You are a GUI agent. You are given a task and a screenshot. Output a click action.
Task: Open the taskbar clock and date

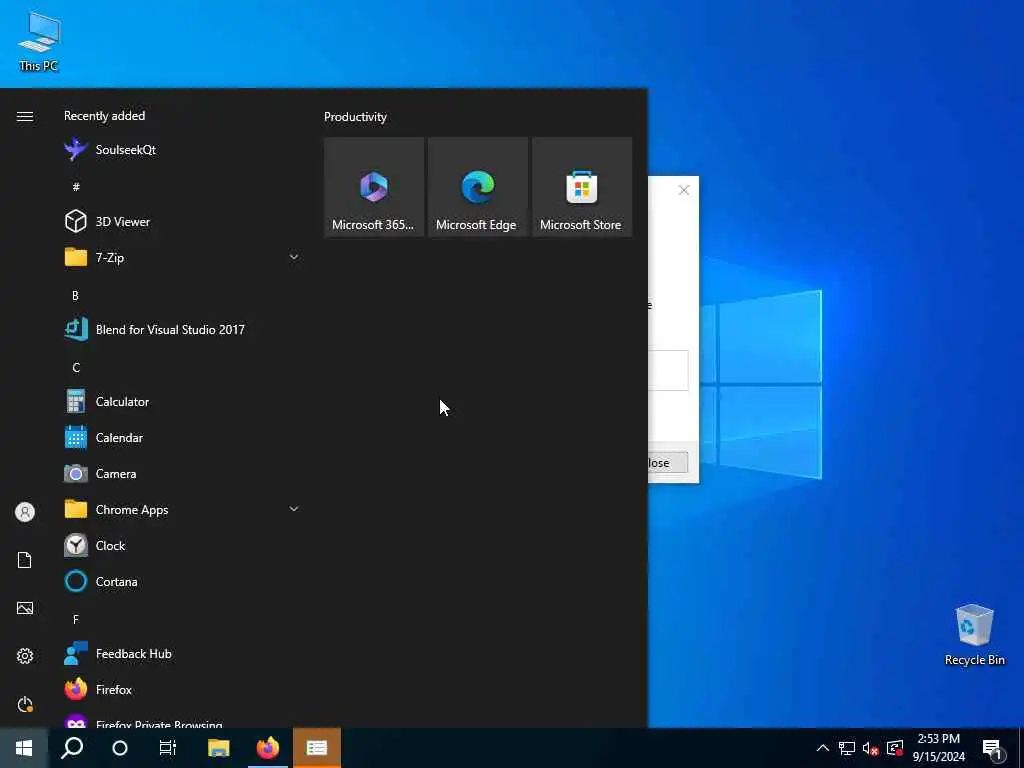938,748
